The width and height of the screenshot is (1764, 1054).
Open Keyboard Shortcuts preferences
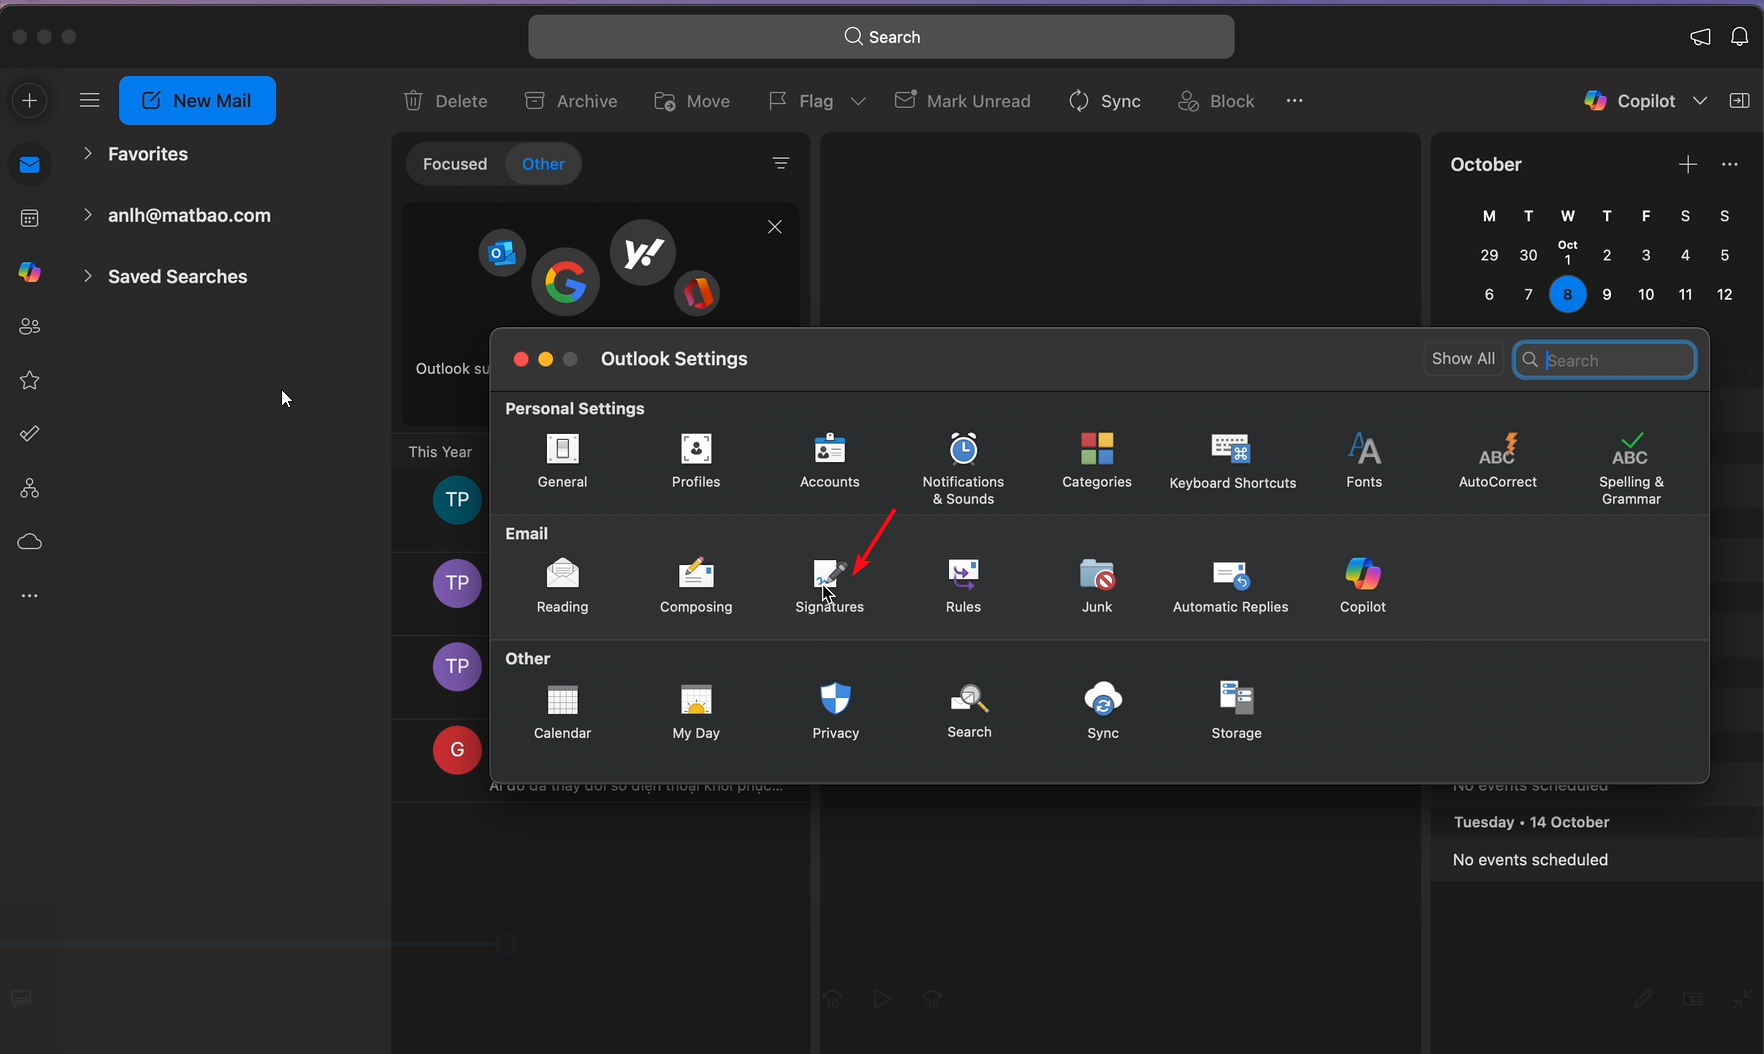tap(1232, 461)
